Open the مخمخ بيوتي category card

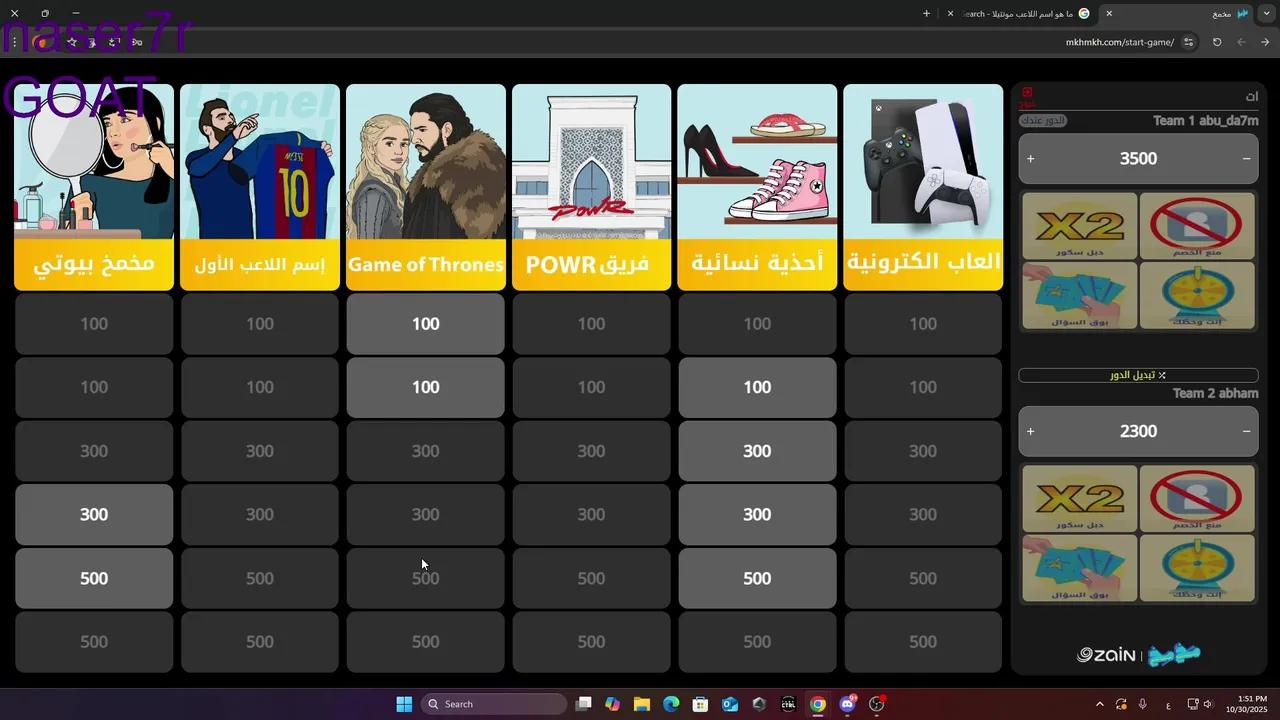(x=94, y=187)
